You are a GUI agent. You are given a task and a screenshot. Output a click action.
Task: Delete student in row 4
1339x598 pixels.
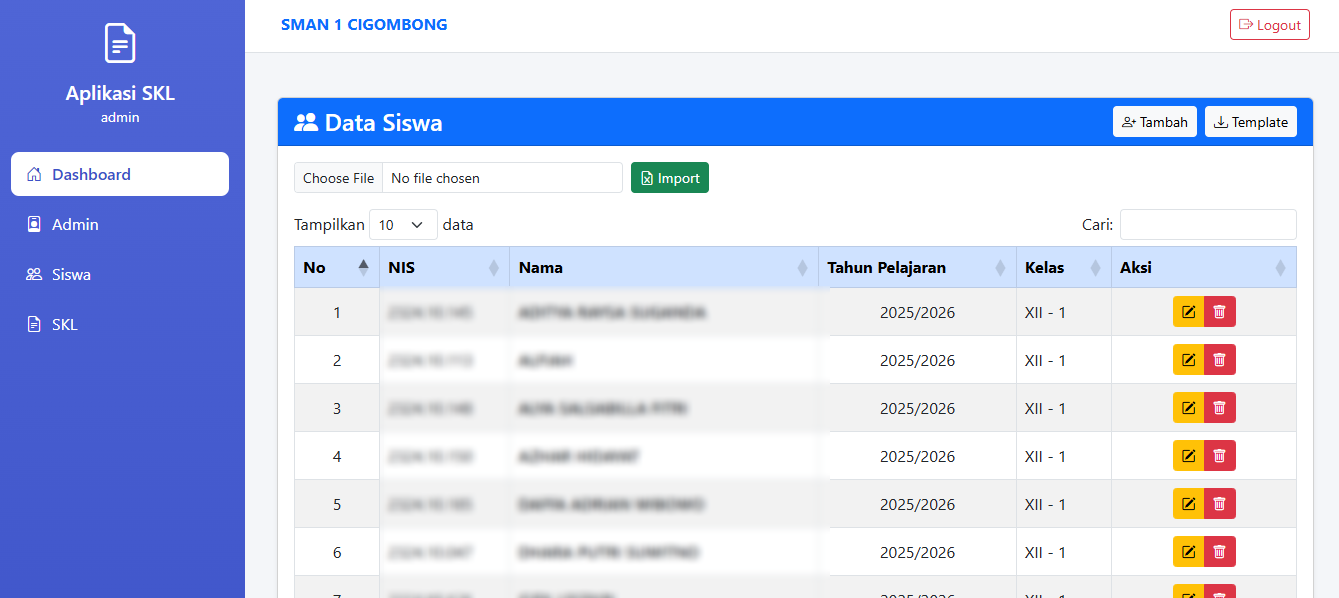(1220, 456)
